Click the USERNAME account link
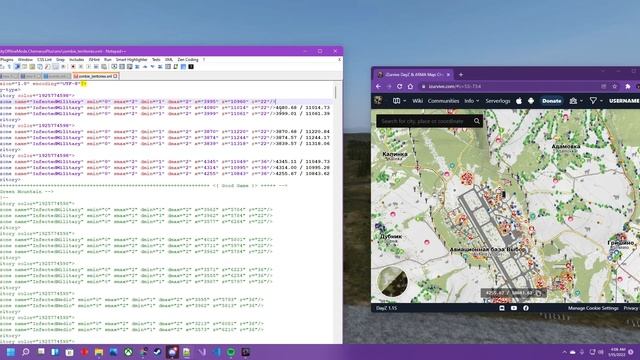This screenshot has height=360, width=640. click(624, 101)
